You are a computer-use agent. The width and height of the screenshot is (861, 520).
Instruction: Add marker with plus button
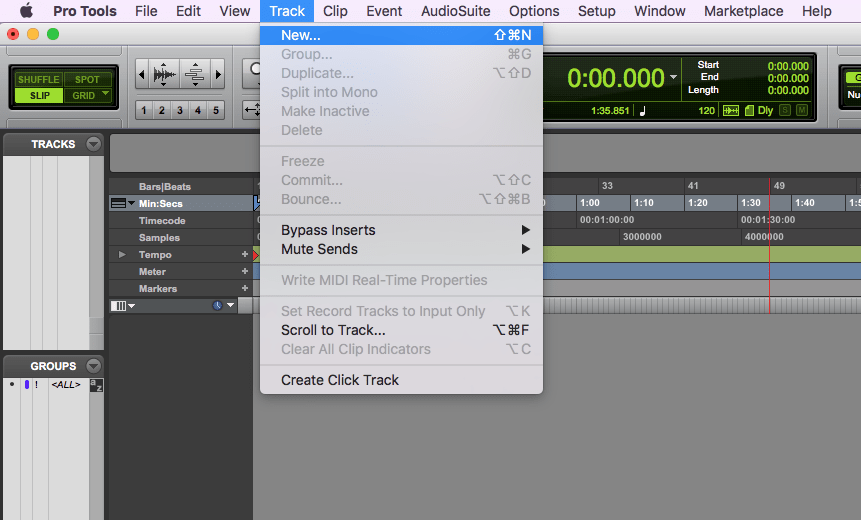245,288
